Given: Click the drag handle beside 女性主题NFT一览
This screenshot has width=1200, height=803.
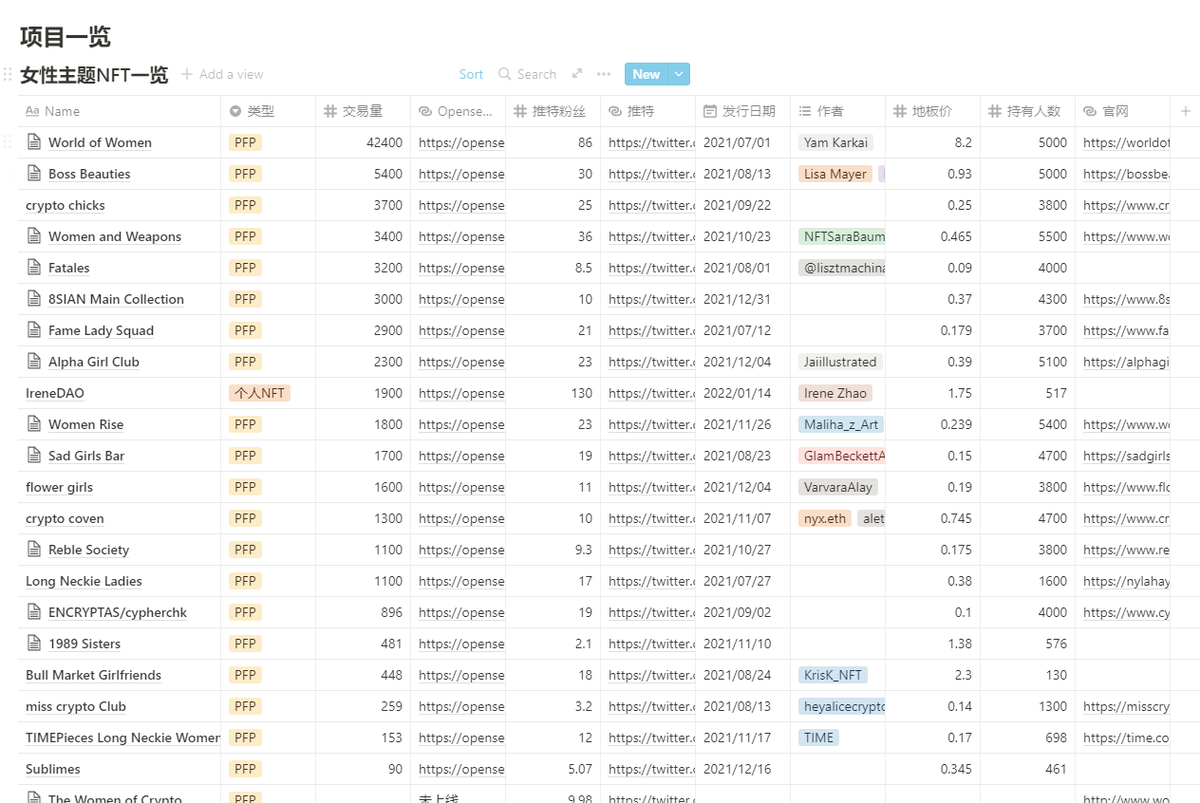Looking at the screenshot, I should (8, 74).
